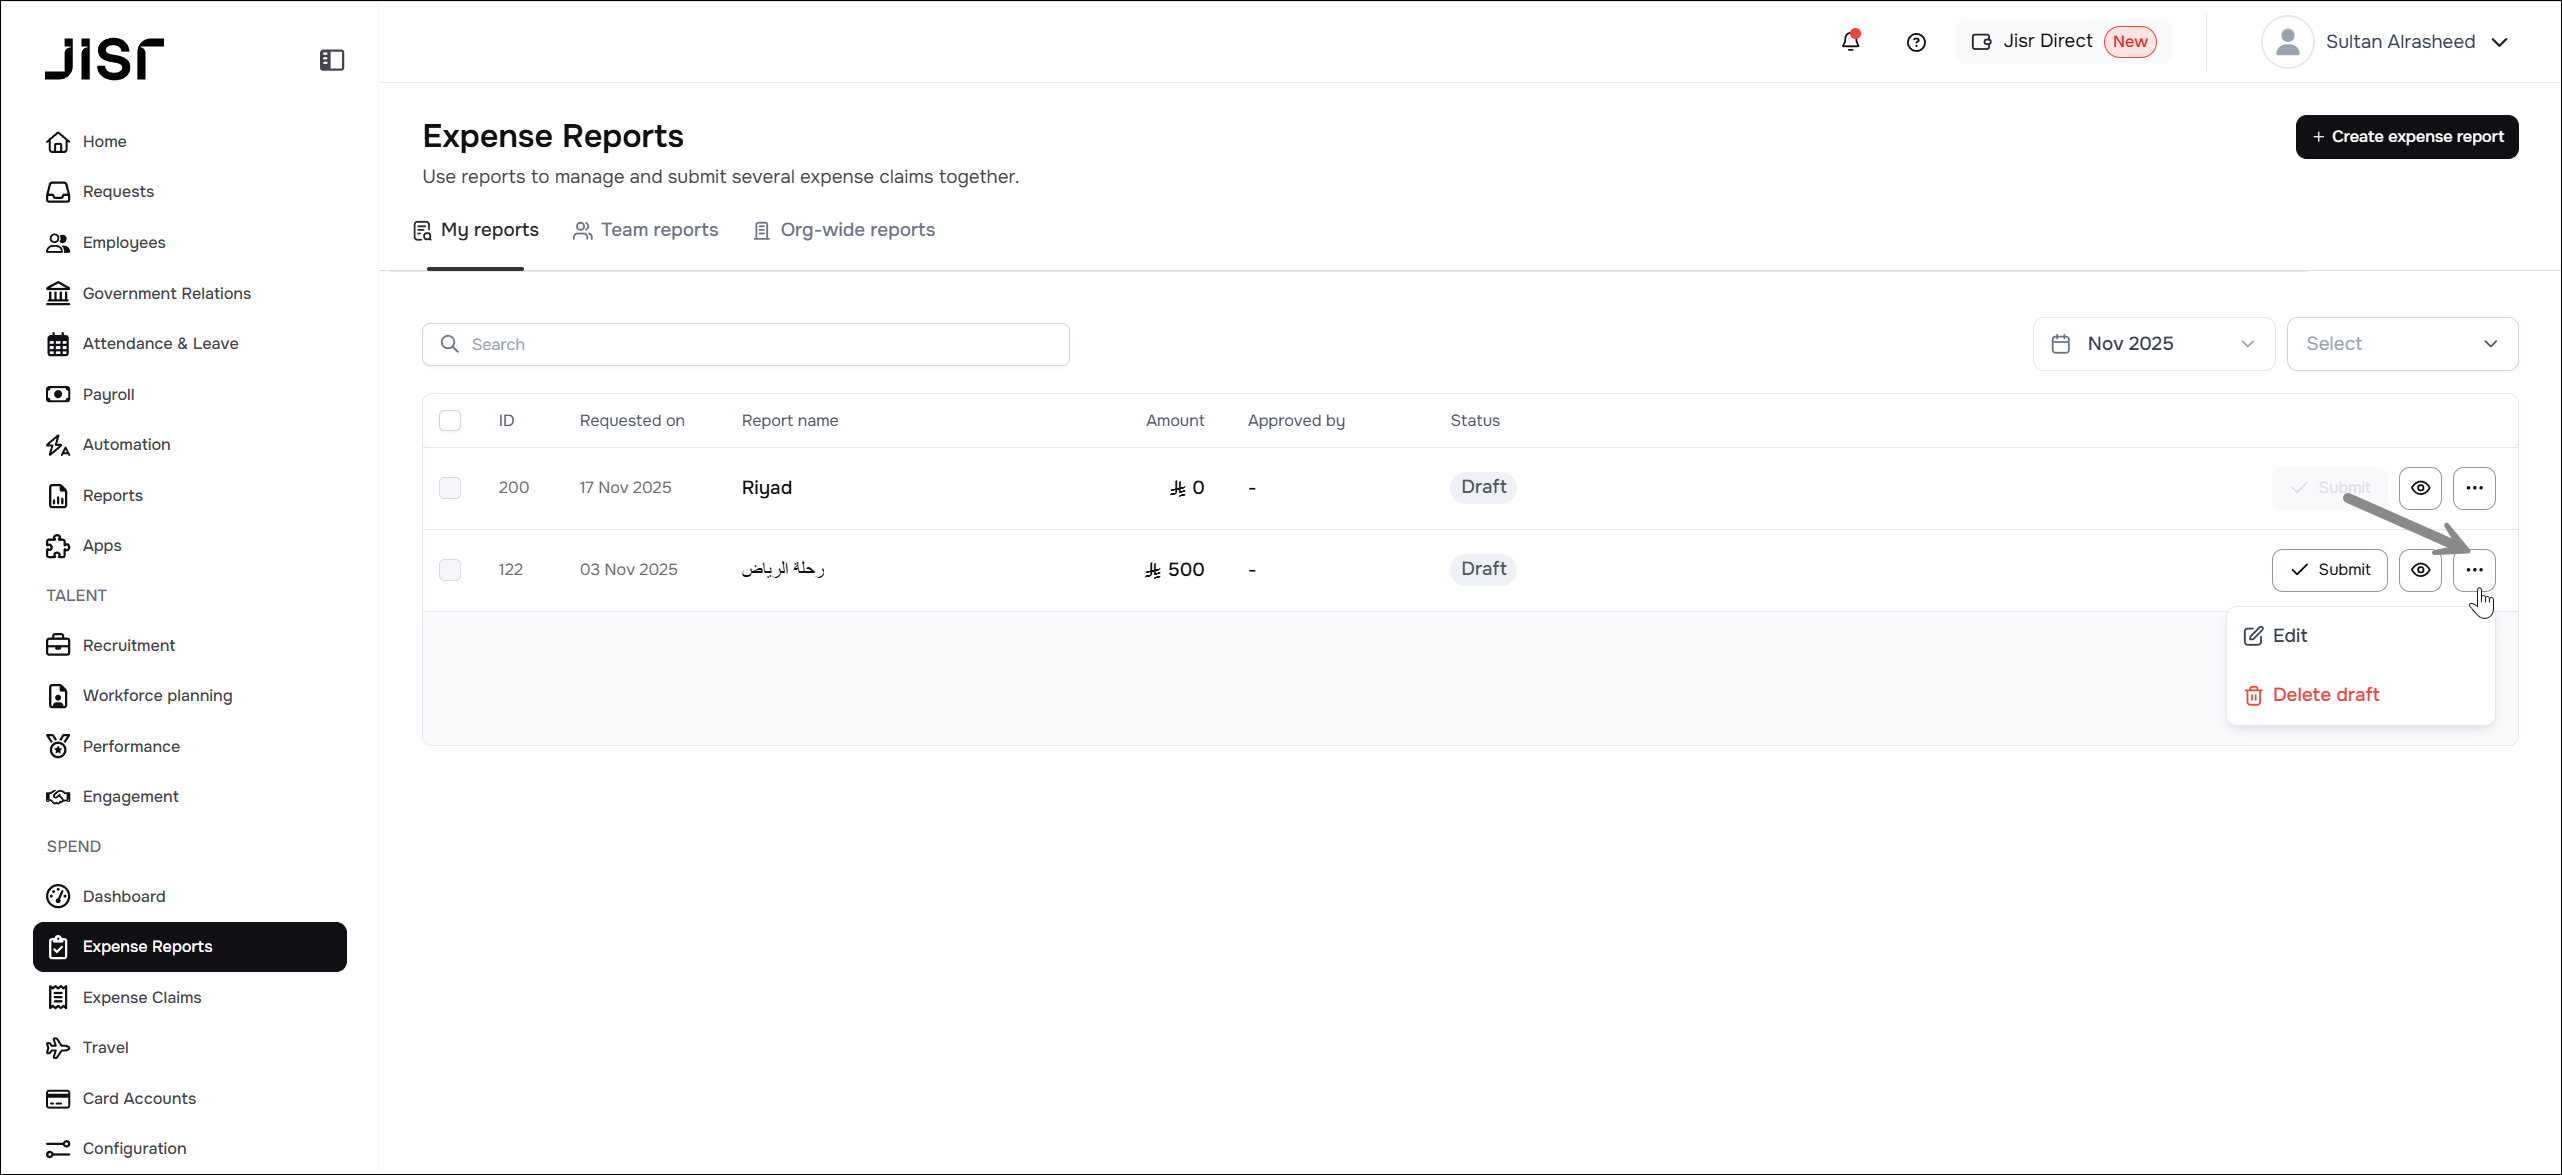Open the Select filter dropdown
Screen dimensions: 2562x1175
(x=2401, y=344)
